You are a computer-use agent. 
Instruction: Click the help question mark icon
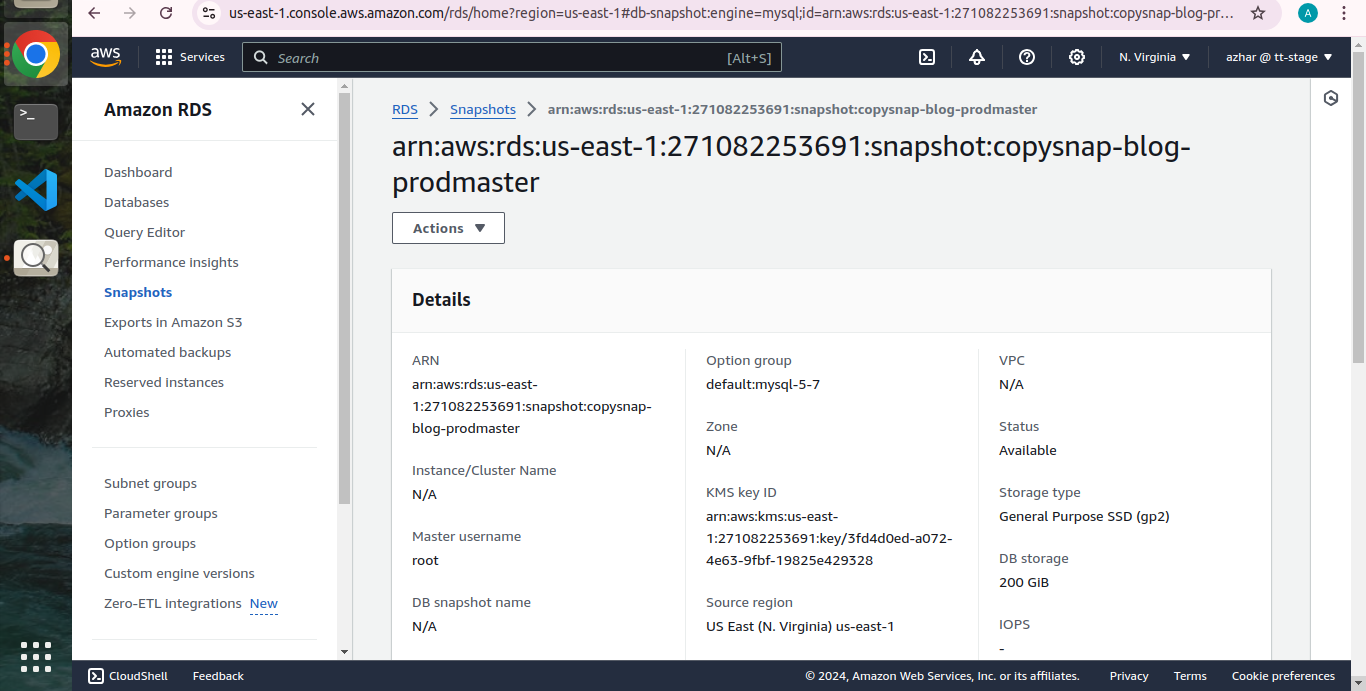1027,57
